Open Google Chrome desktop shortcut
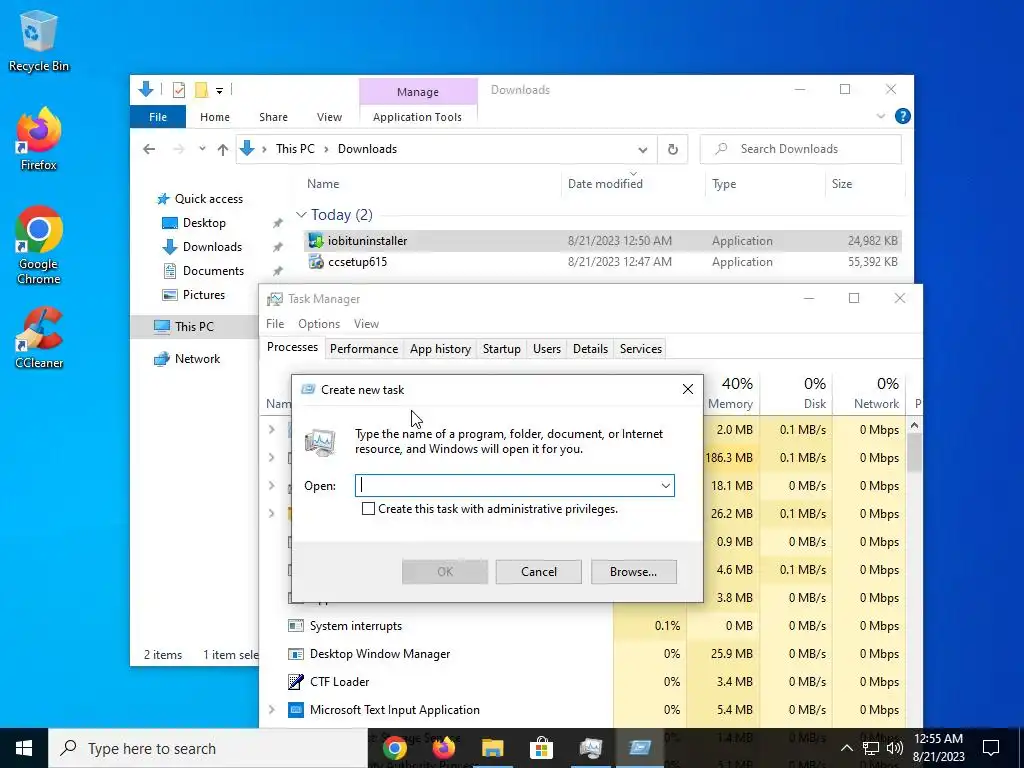Image resolution: width=1024 pixels, height=768 pixels. click(38, 246)
